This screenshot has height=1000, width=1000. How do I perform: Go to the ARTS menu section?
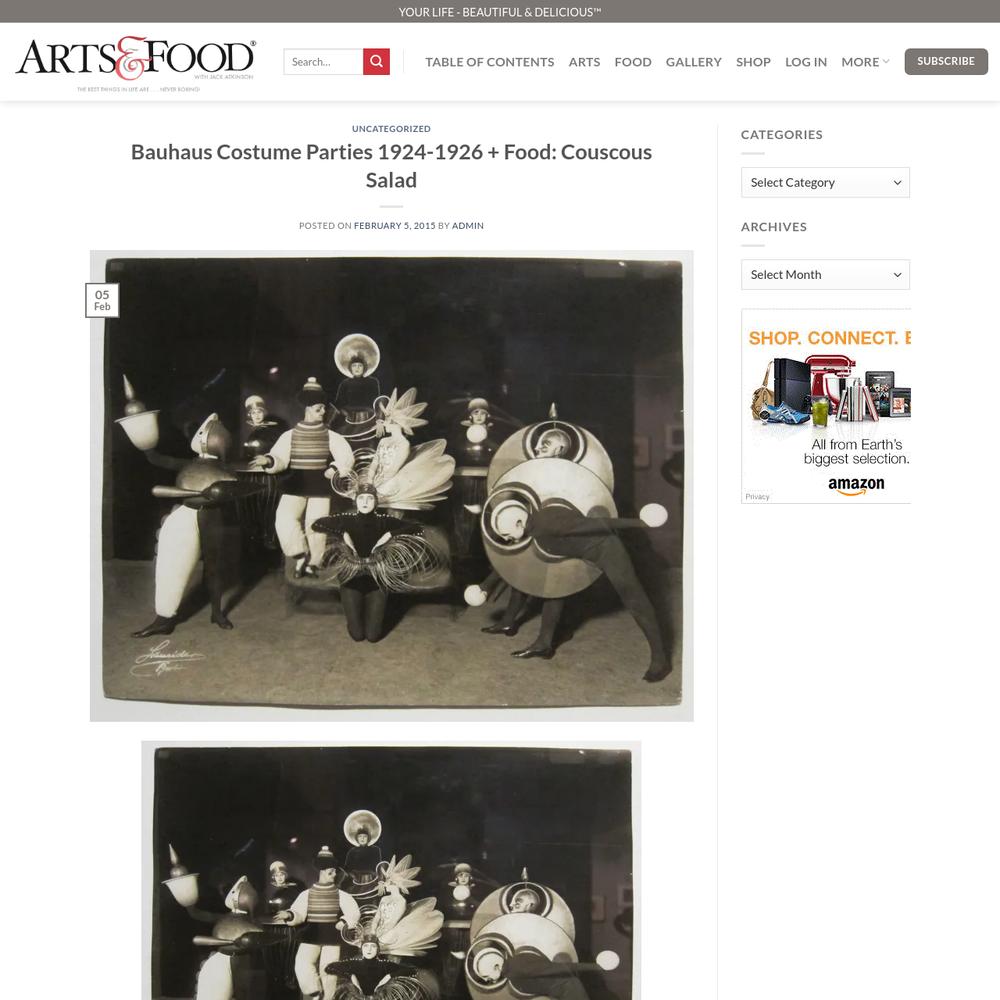[584, 62]
